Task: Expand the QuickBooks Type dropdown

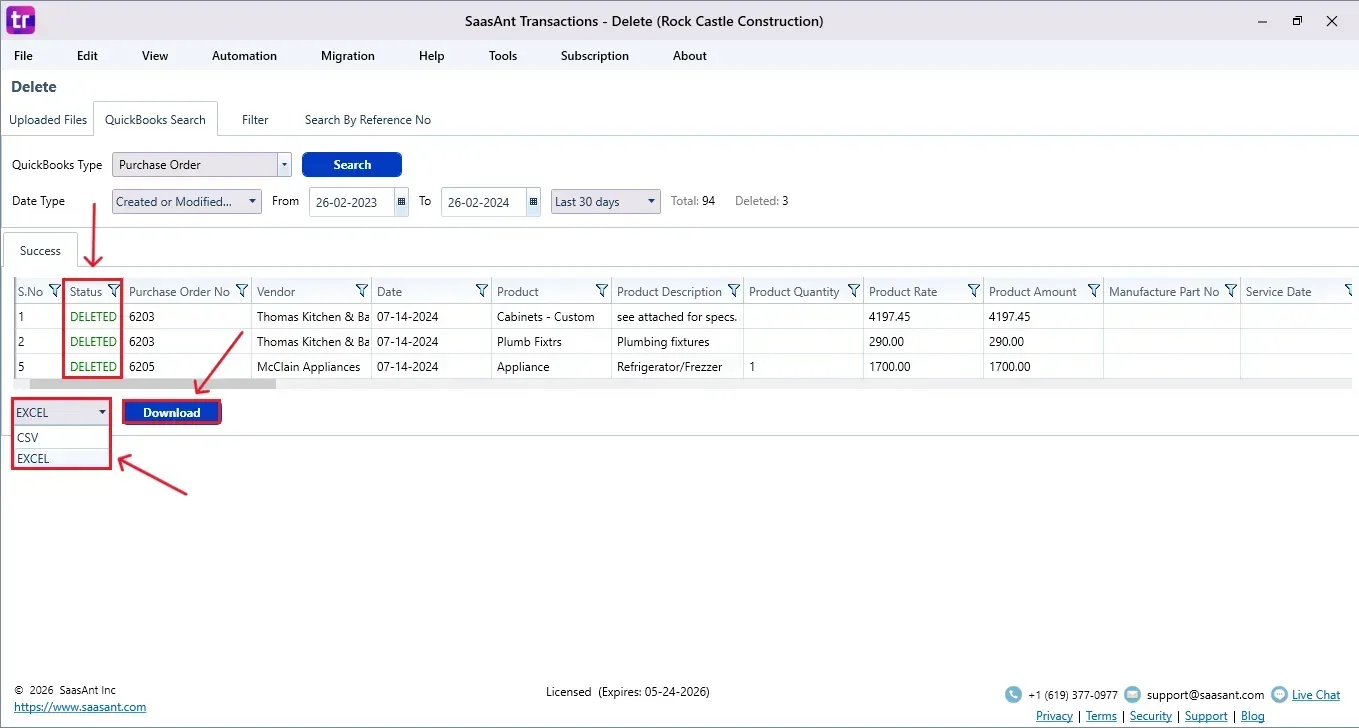Action: [x=284, y=165]
